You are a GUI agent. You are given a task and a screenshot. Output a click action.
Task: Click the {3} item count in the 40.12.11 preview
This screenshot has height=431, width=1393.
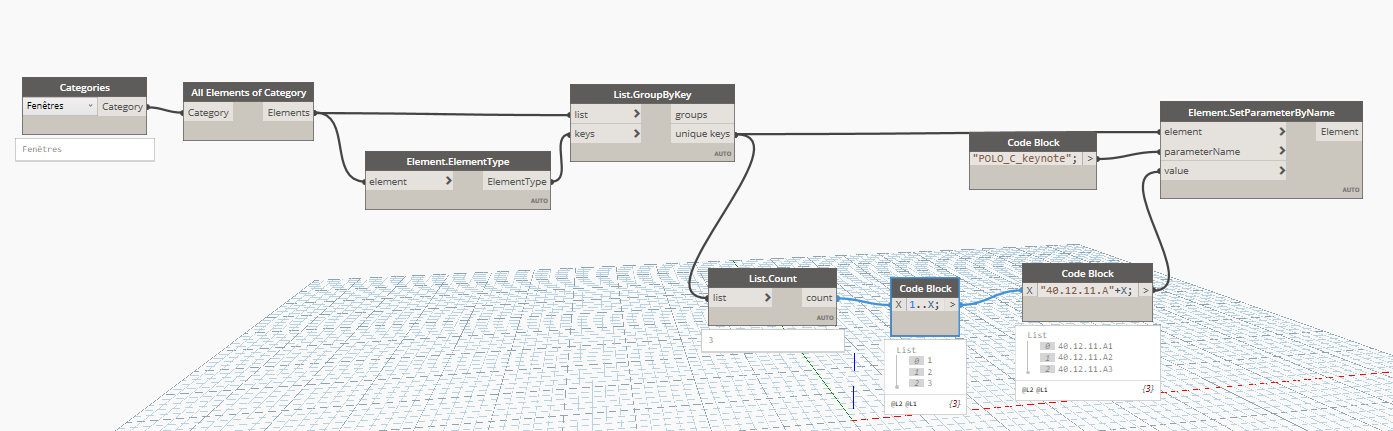point(1148,387)
